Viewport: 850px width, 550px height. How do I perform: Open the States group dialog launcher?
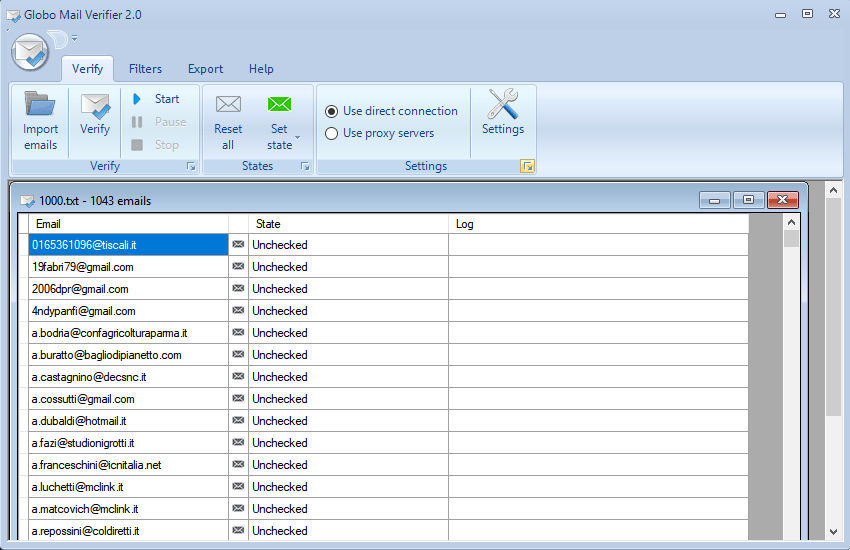[305, 166]
